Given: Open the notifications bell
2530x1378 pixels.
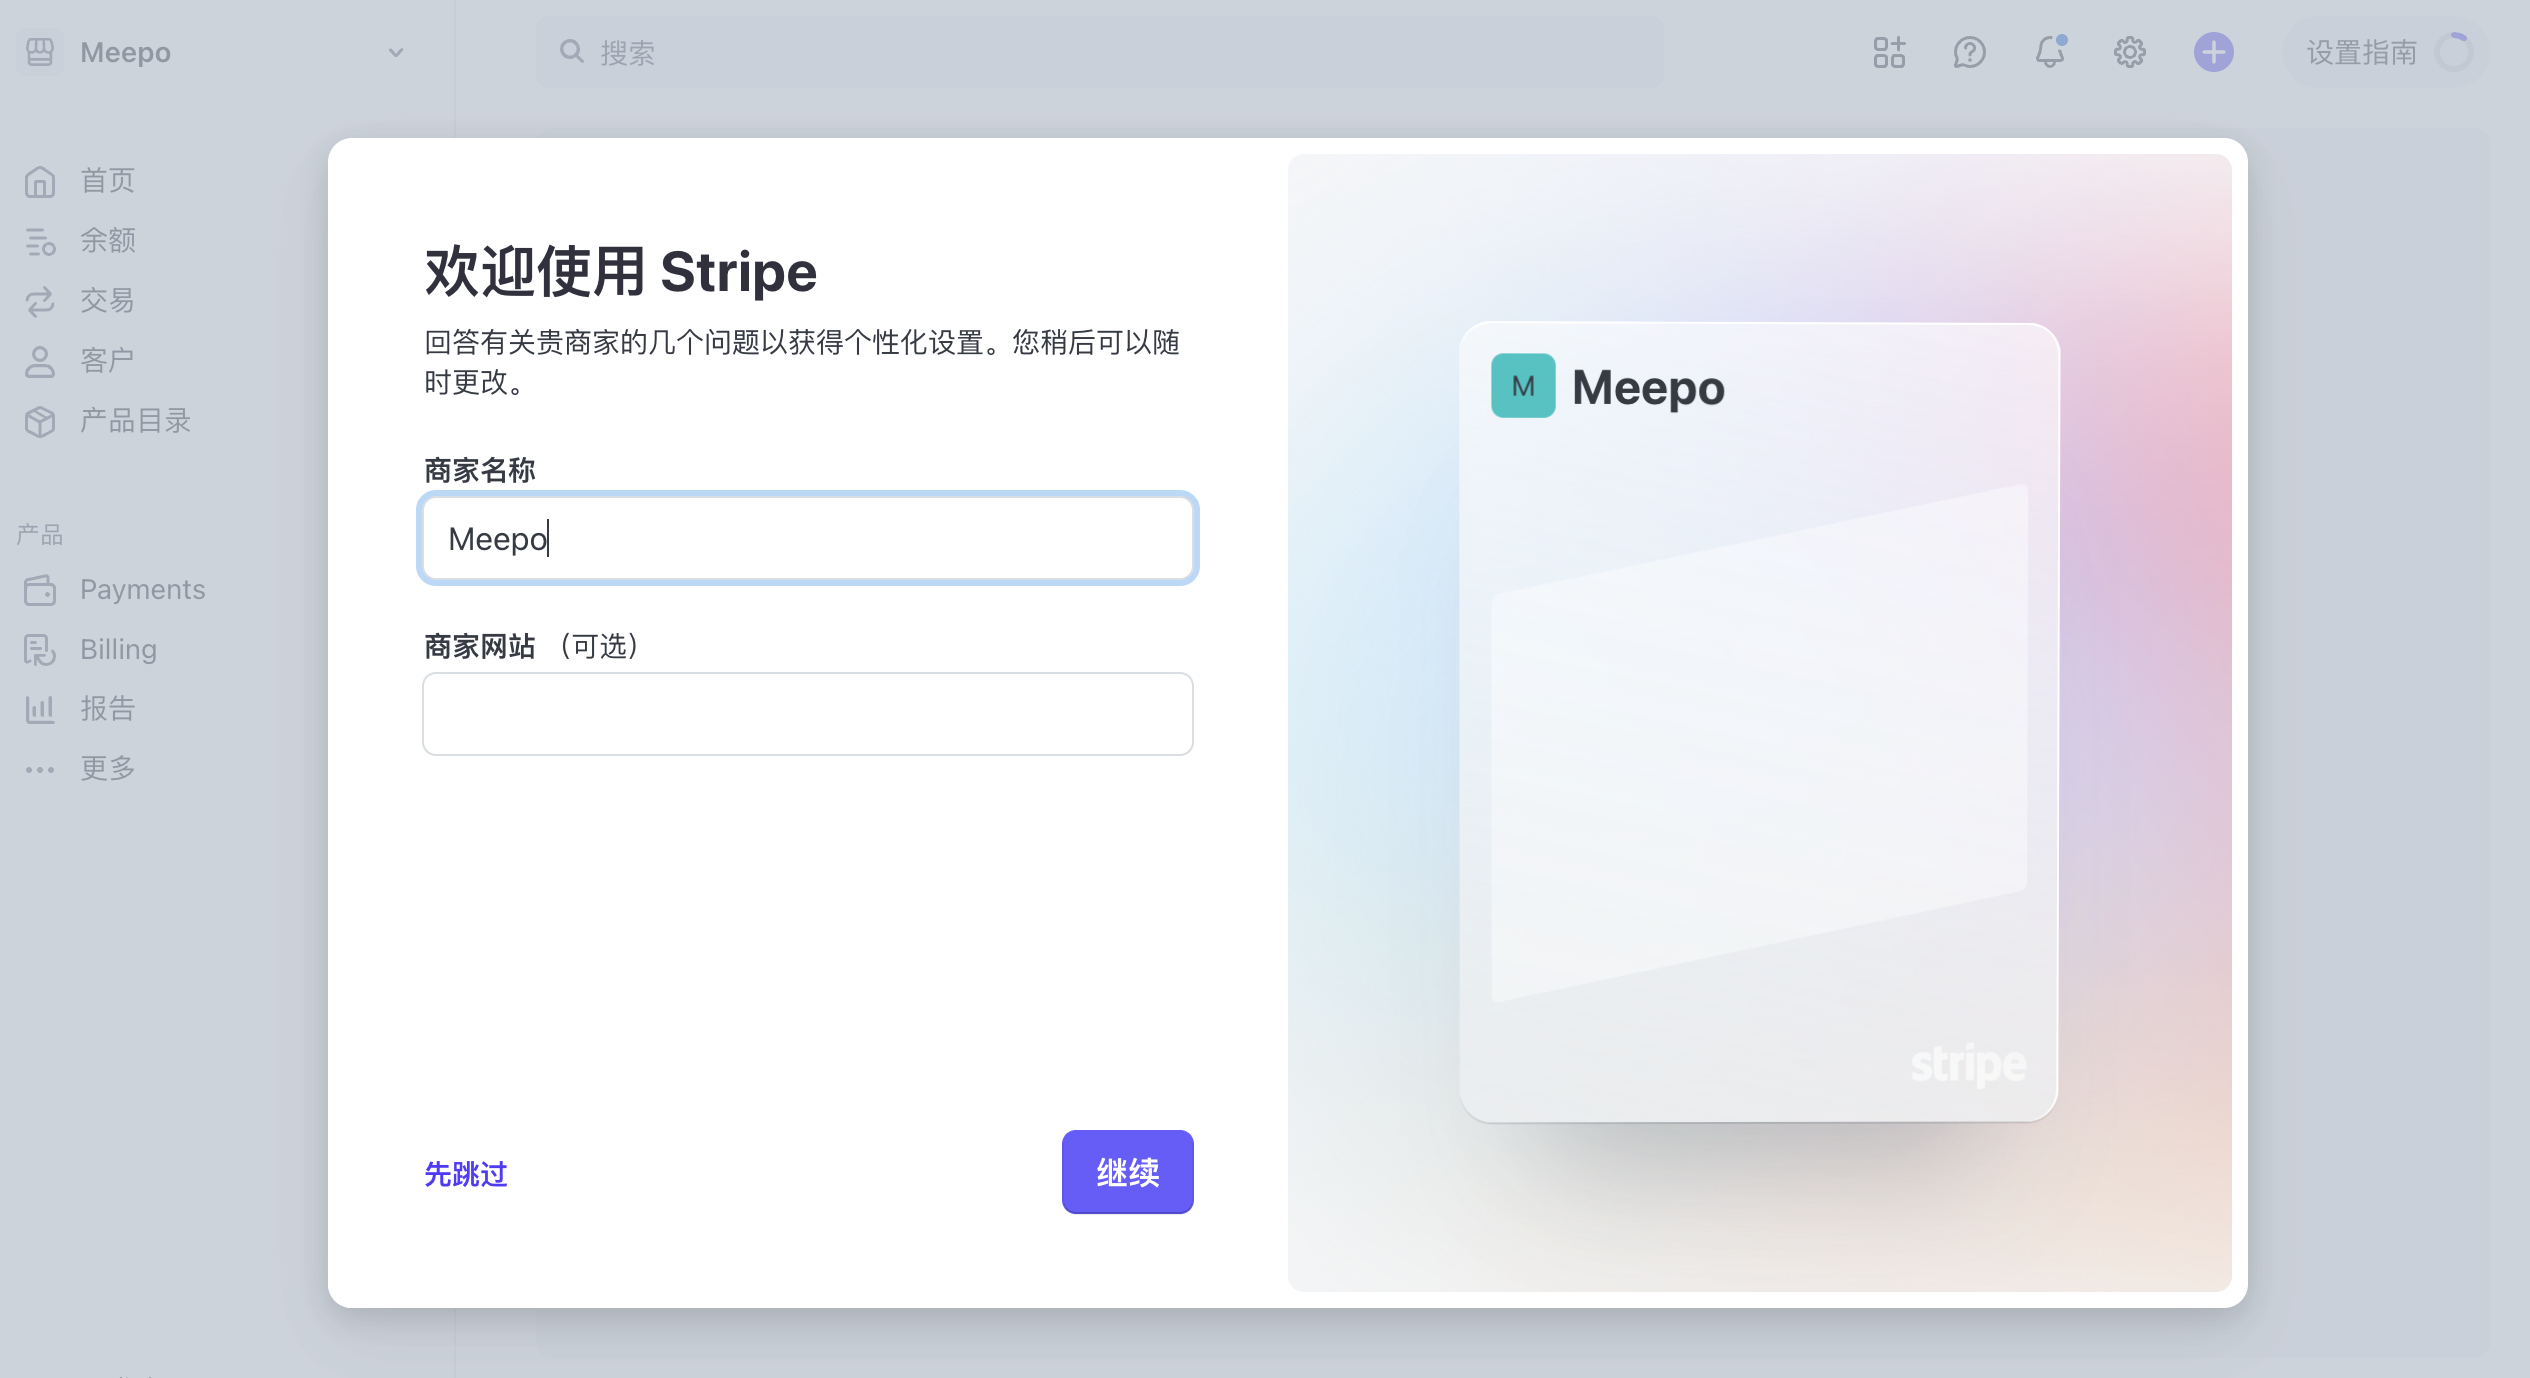Looking at the screenshot, I should pos(2050,52).
